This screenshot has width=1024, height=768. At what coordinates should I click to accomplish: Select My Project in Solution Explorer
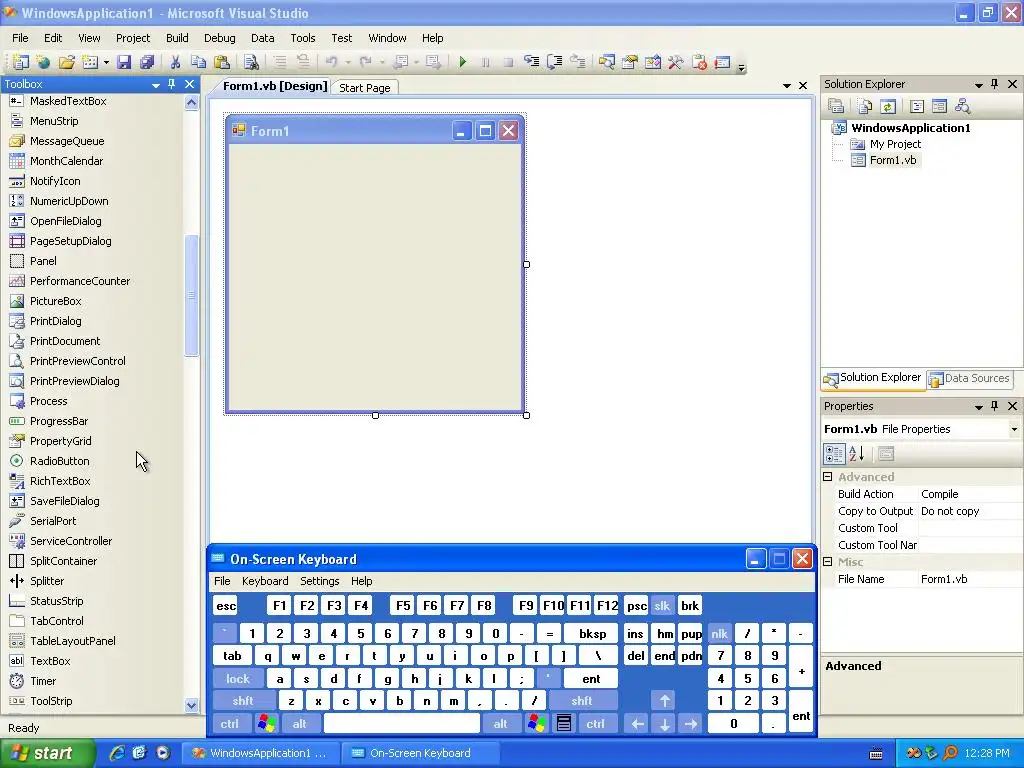click(895, 144)
